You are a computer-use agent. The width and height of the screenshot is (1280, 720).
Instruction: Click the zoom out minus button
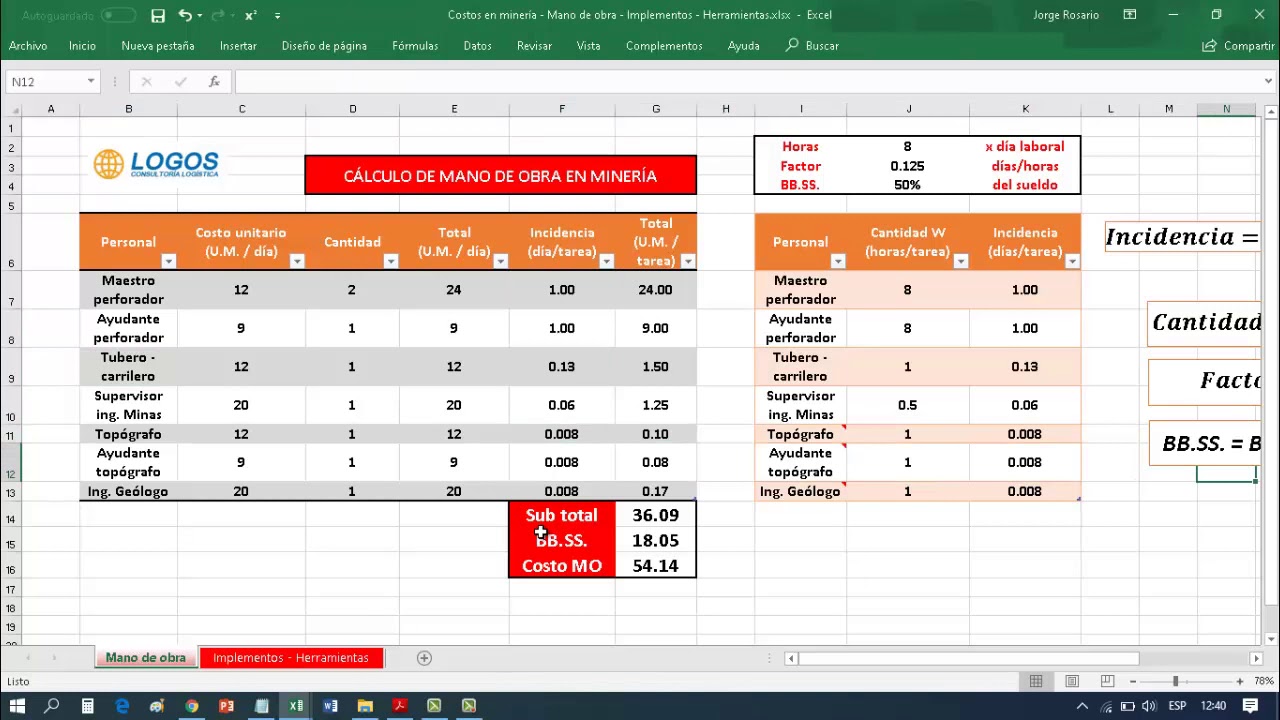pos(1133,682)
